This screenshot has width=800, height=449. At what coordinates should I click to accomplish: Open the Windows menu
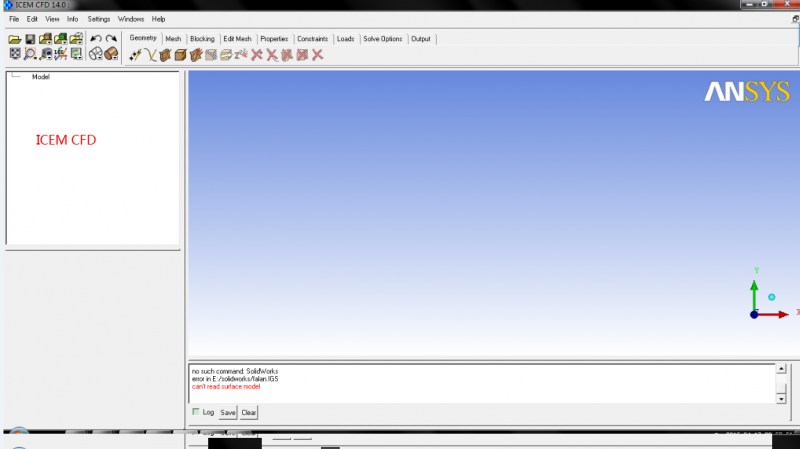coord(131,19)
